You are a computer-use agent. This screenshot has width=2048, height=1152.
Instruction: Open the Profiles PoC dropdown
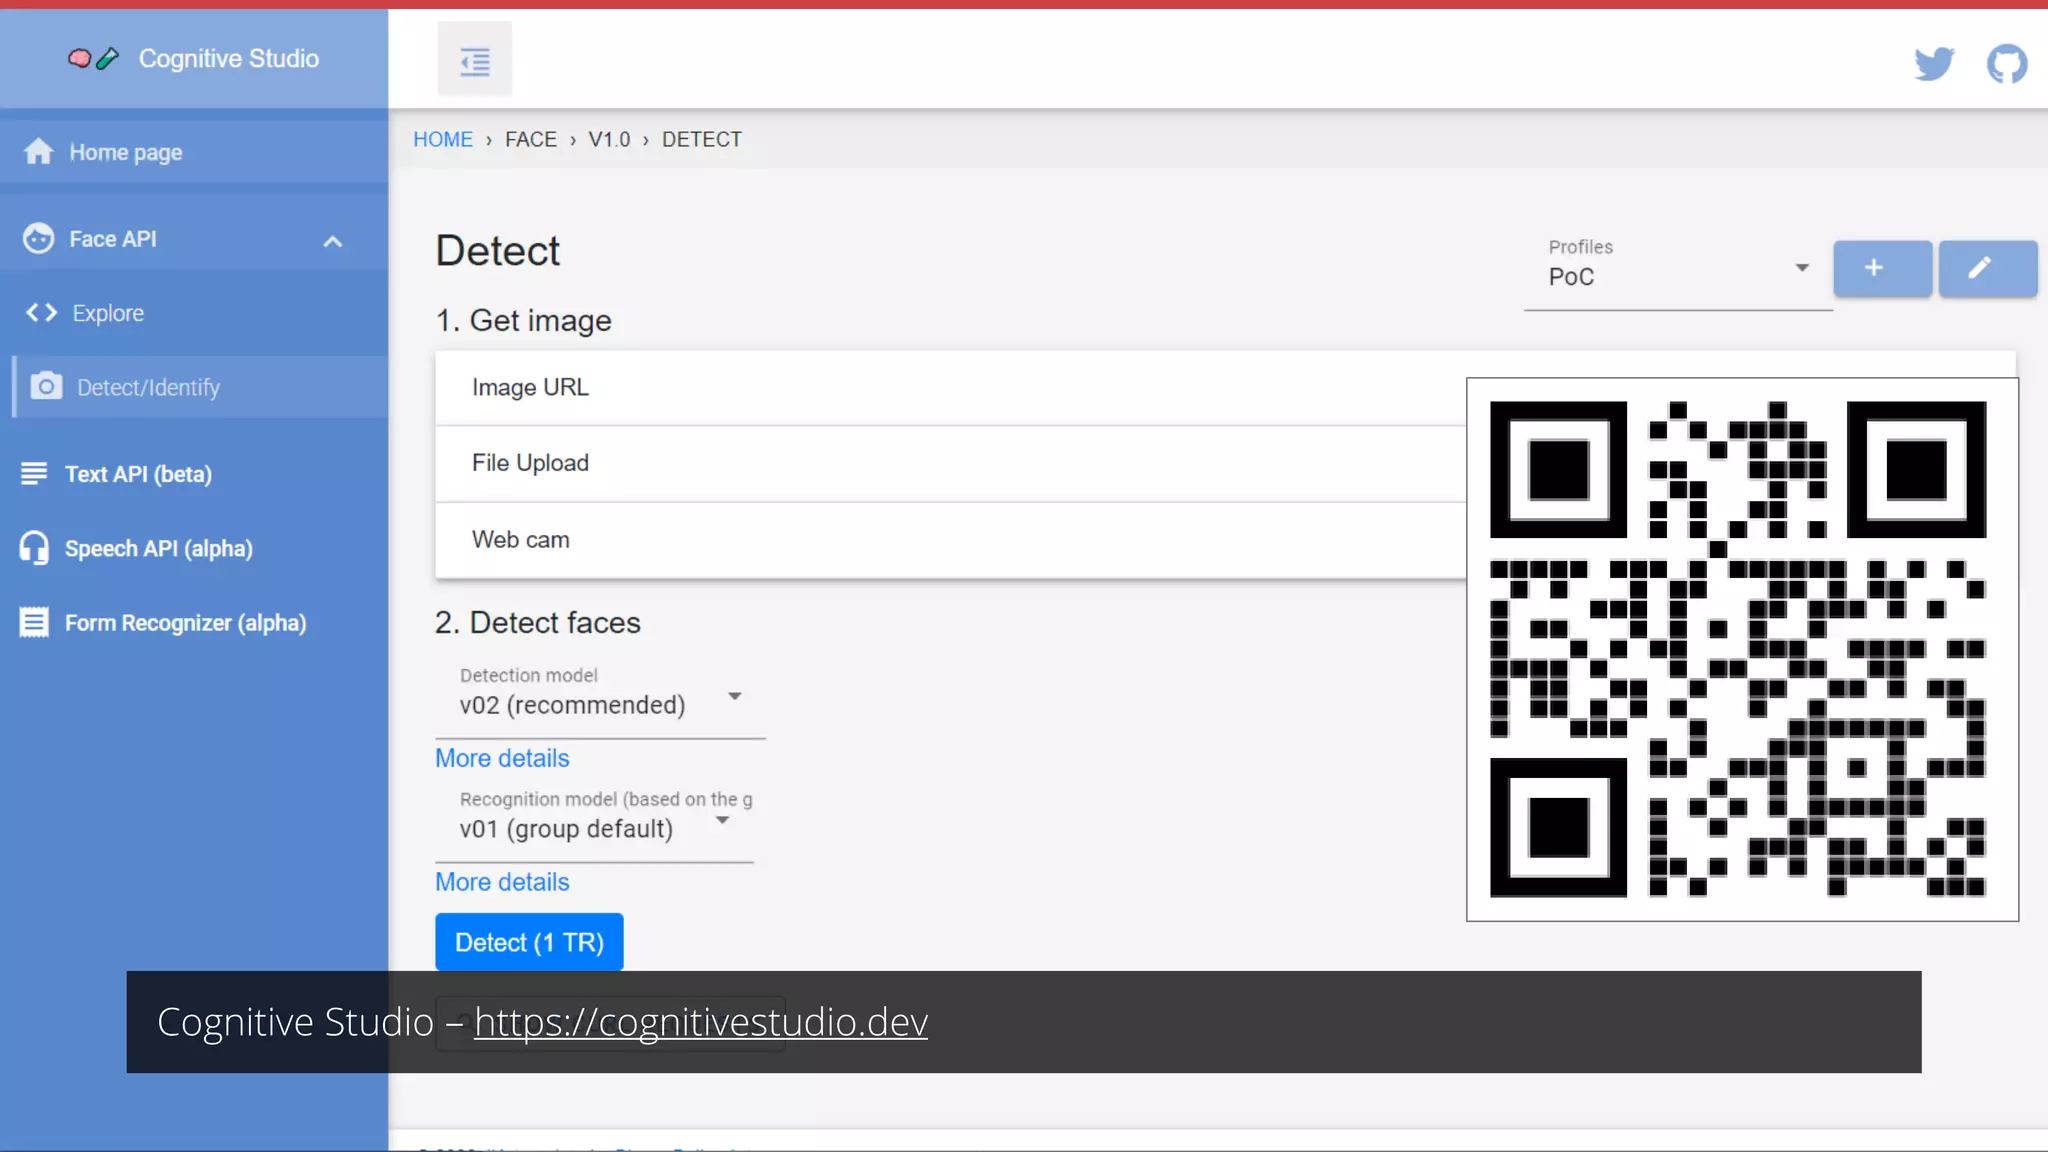[1678, 276]
